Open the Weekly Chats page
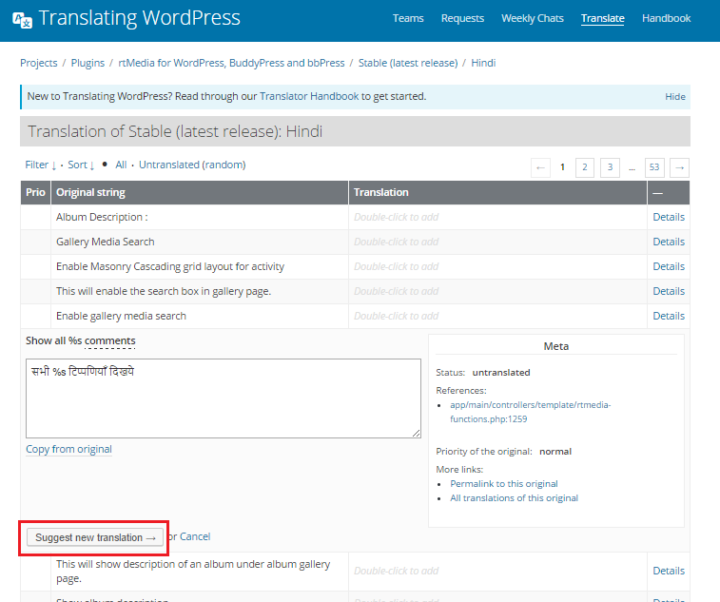Viewport: 720px width, 602px height. (x=532, y=18)
